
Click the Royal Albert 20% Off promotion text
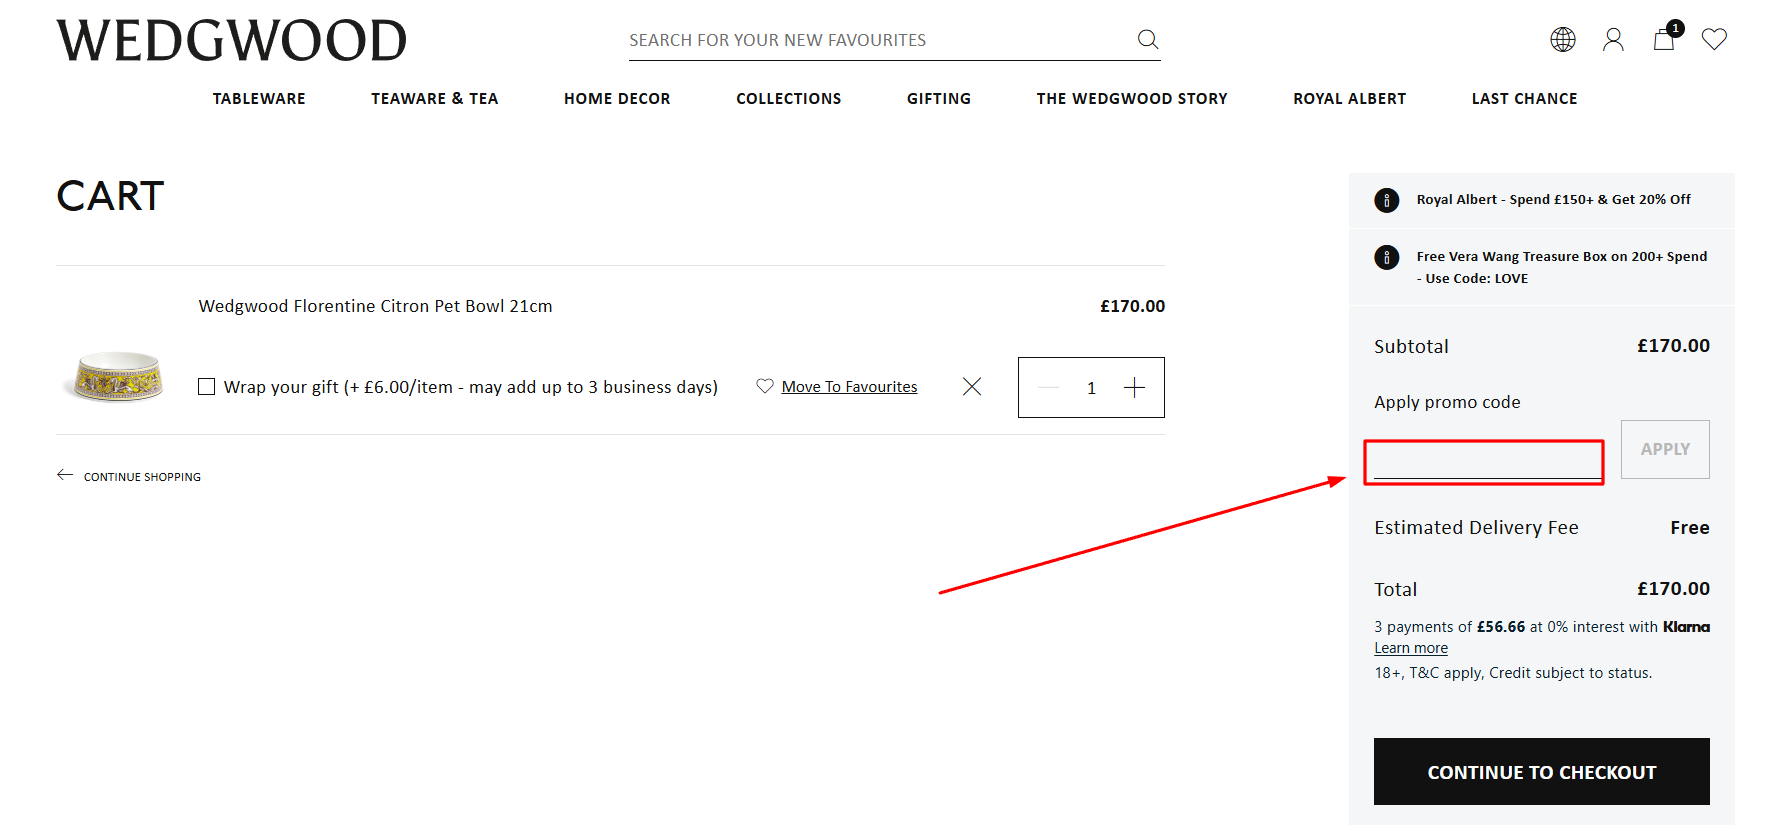(1553, 200)
